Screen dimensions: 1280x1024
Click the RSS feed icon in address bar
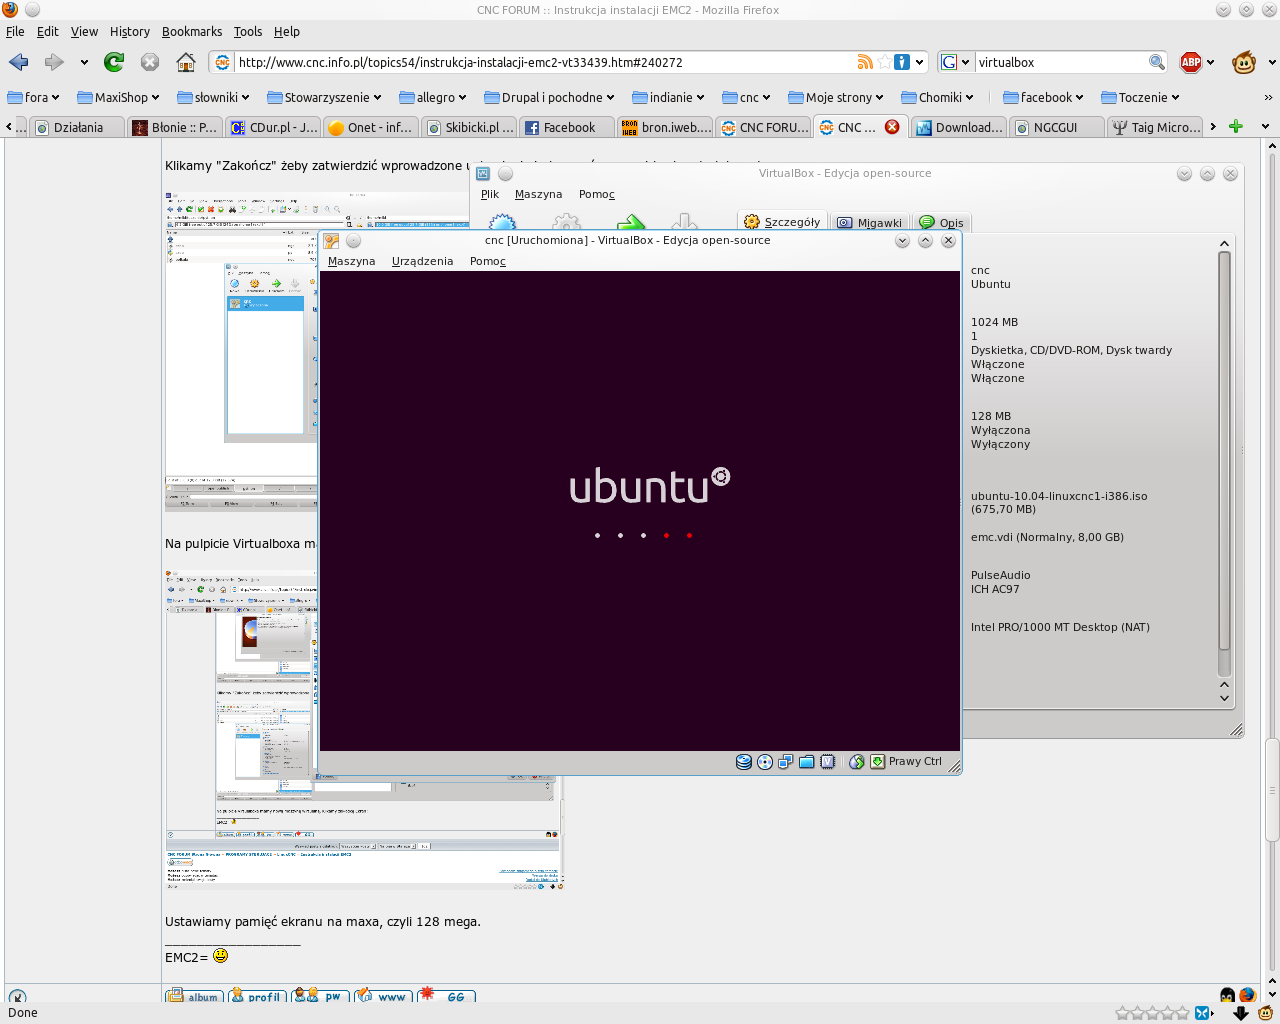click(x=865, y=62)
